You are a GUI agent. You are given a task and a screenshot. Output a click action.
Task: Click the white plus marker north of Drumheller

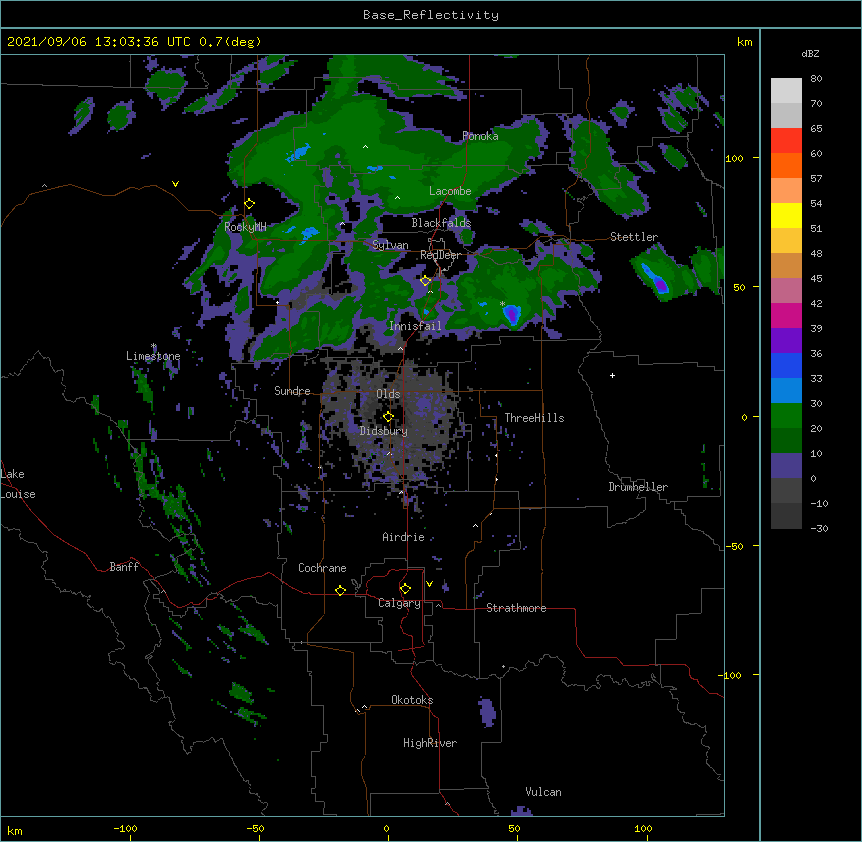[612, 375]
